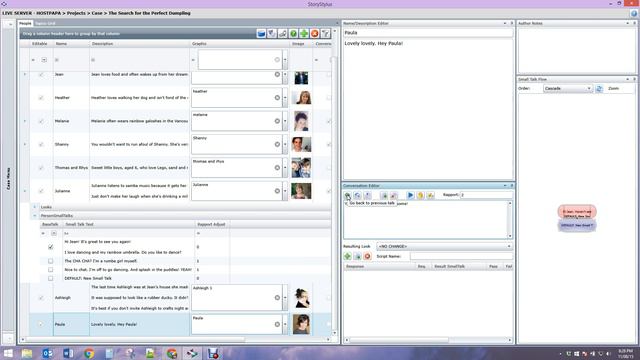The width and height of the screenshot is (640, 360).
Task: Open Ashleigh's Graphic dropdown arrow
Action: [x=285, y=298]
